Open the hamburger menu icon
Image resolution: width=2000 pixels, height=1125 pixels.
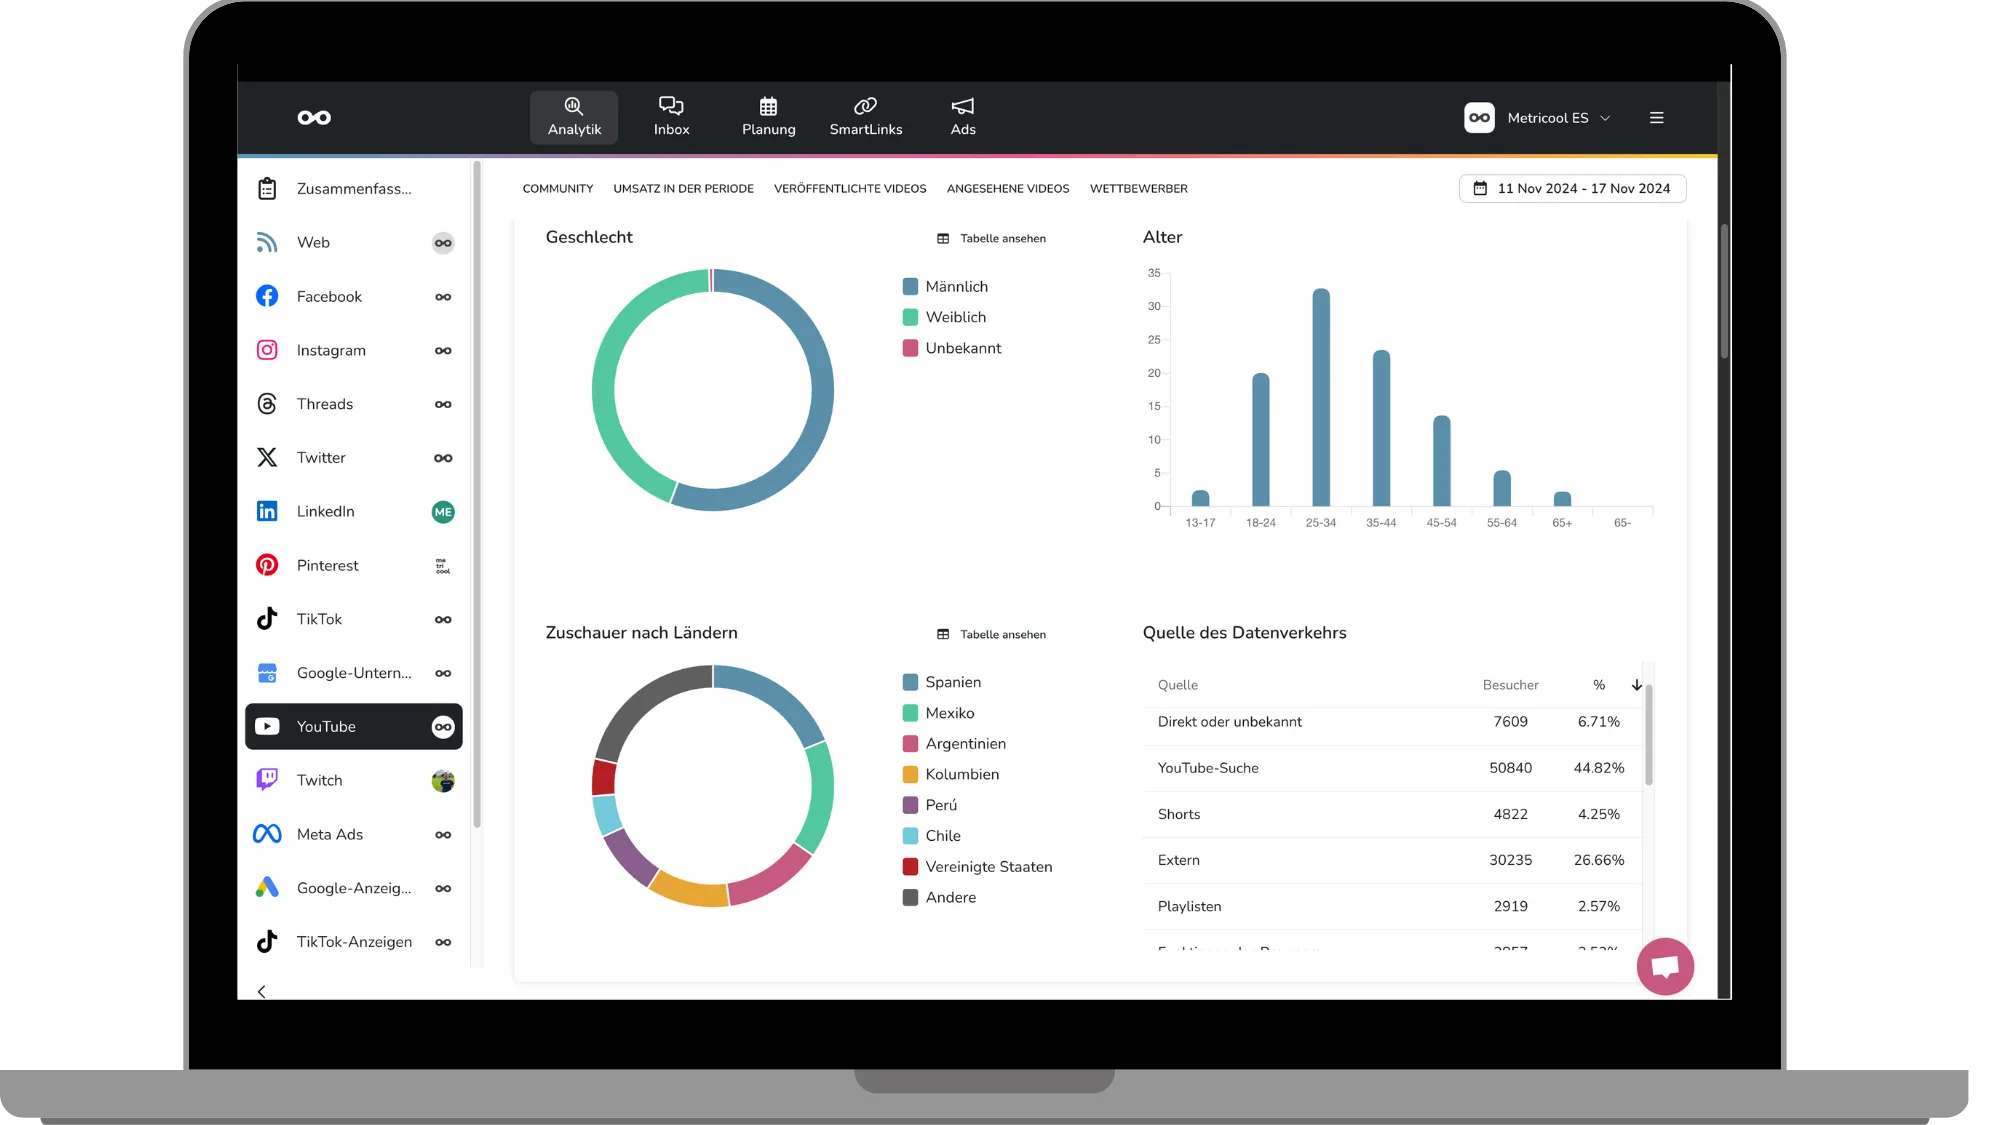click(1656, 118)
